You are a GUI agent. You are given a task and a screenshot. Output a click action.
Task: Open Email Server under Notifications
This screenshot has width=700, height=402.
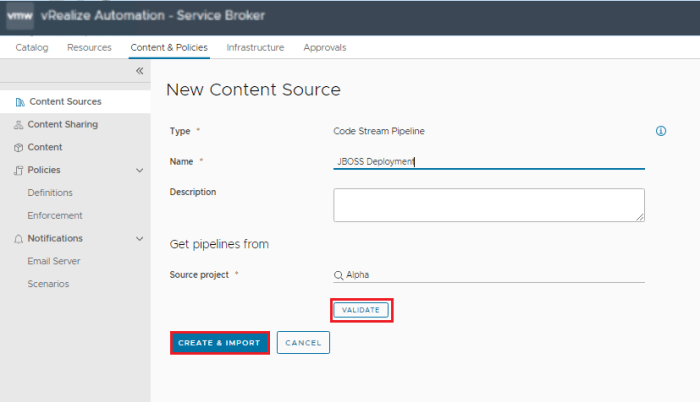[54, 261]
